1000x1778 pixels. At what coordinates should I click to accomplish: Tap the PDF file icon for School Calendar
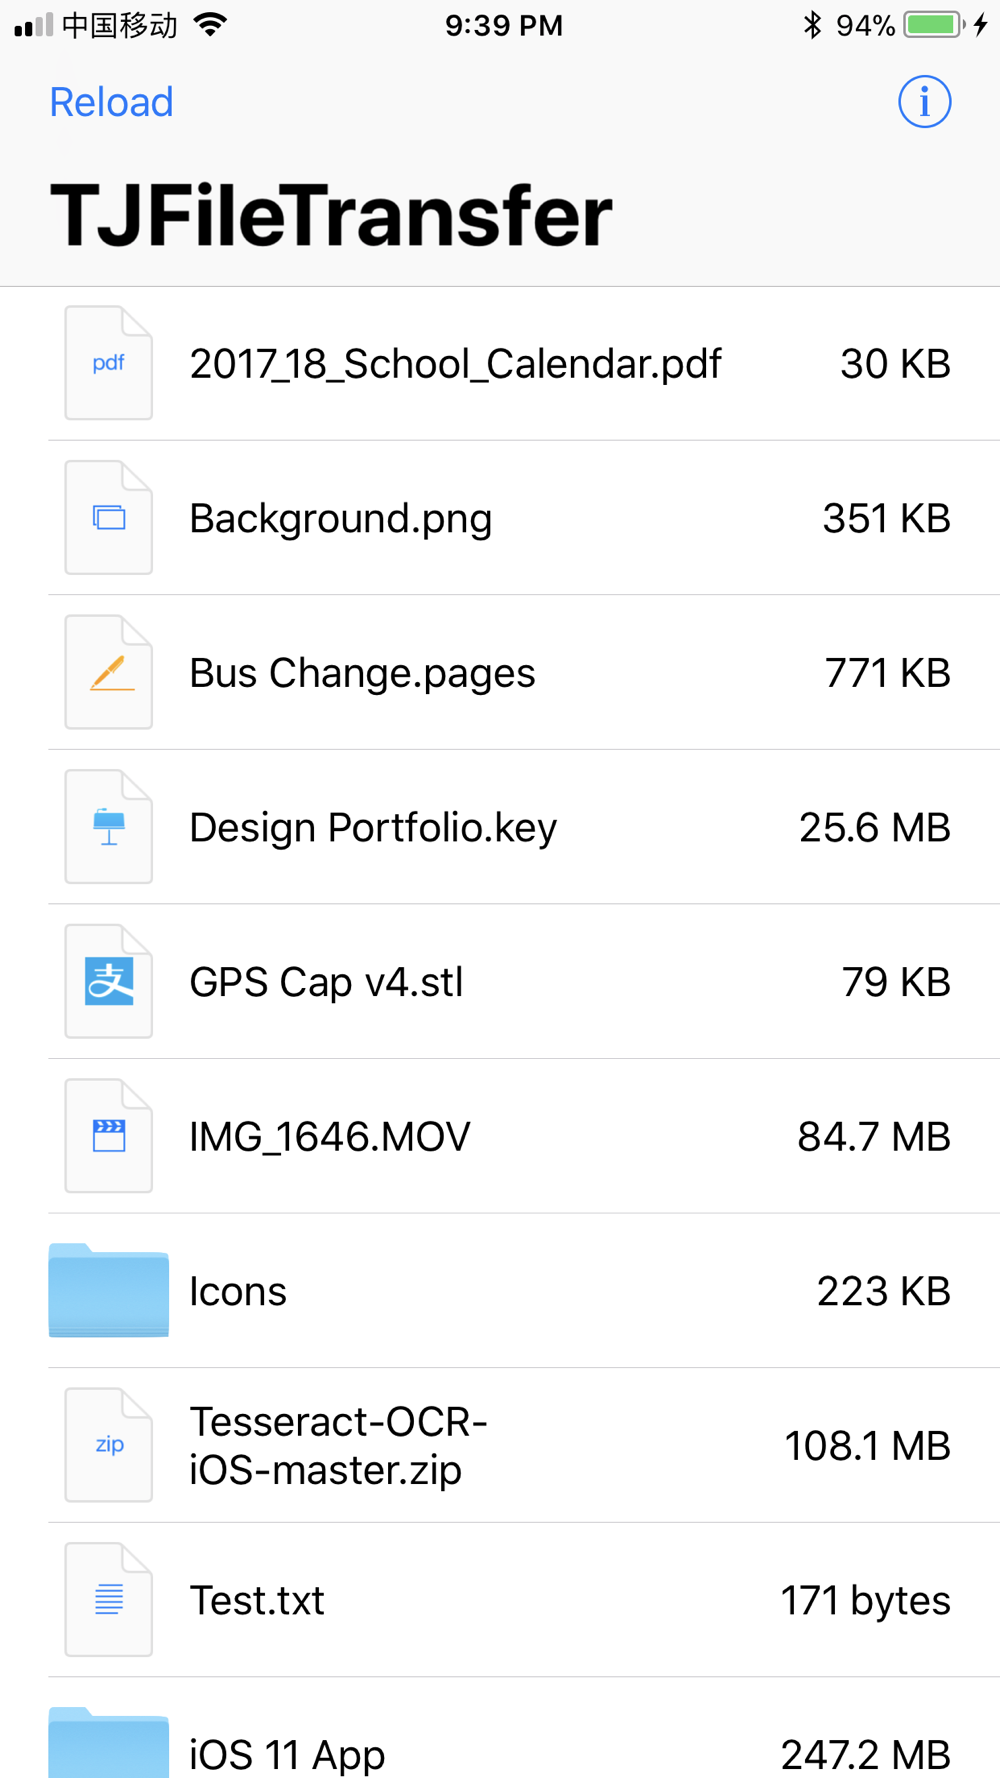[x=109, y=363]
